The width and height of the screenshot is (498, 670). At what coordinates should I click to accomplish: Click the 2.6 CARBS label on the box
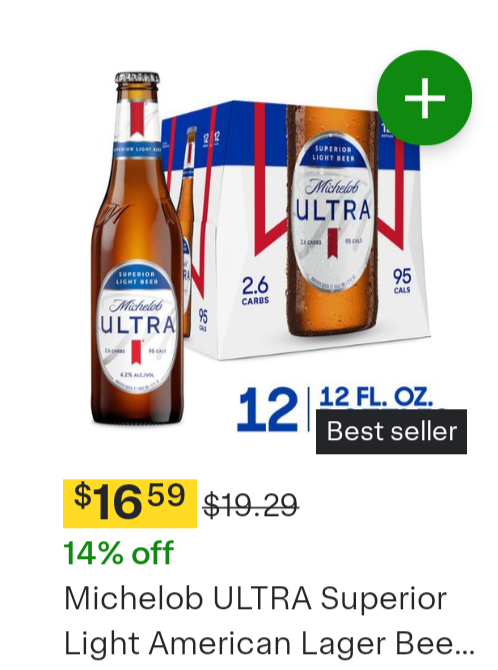pyautogui.click(x=255, y=290)
